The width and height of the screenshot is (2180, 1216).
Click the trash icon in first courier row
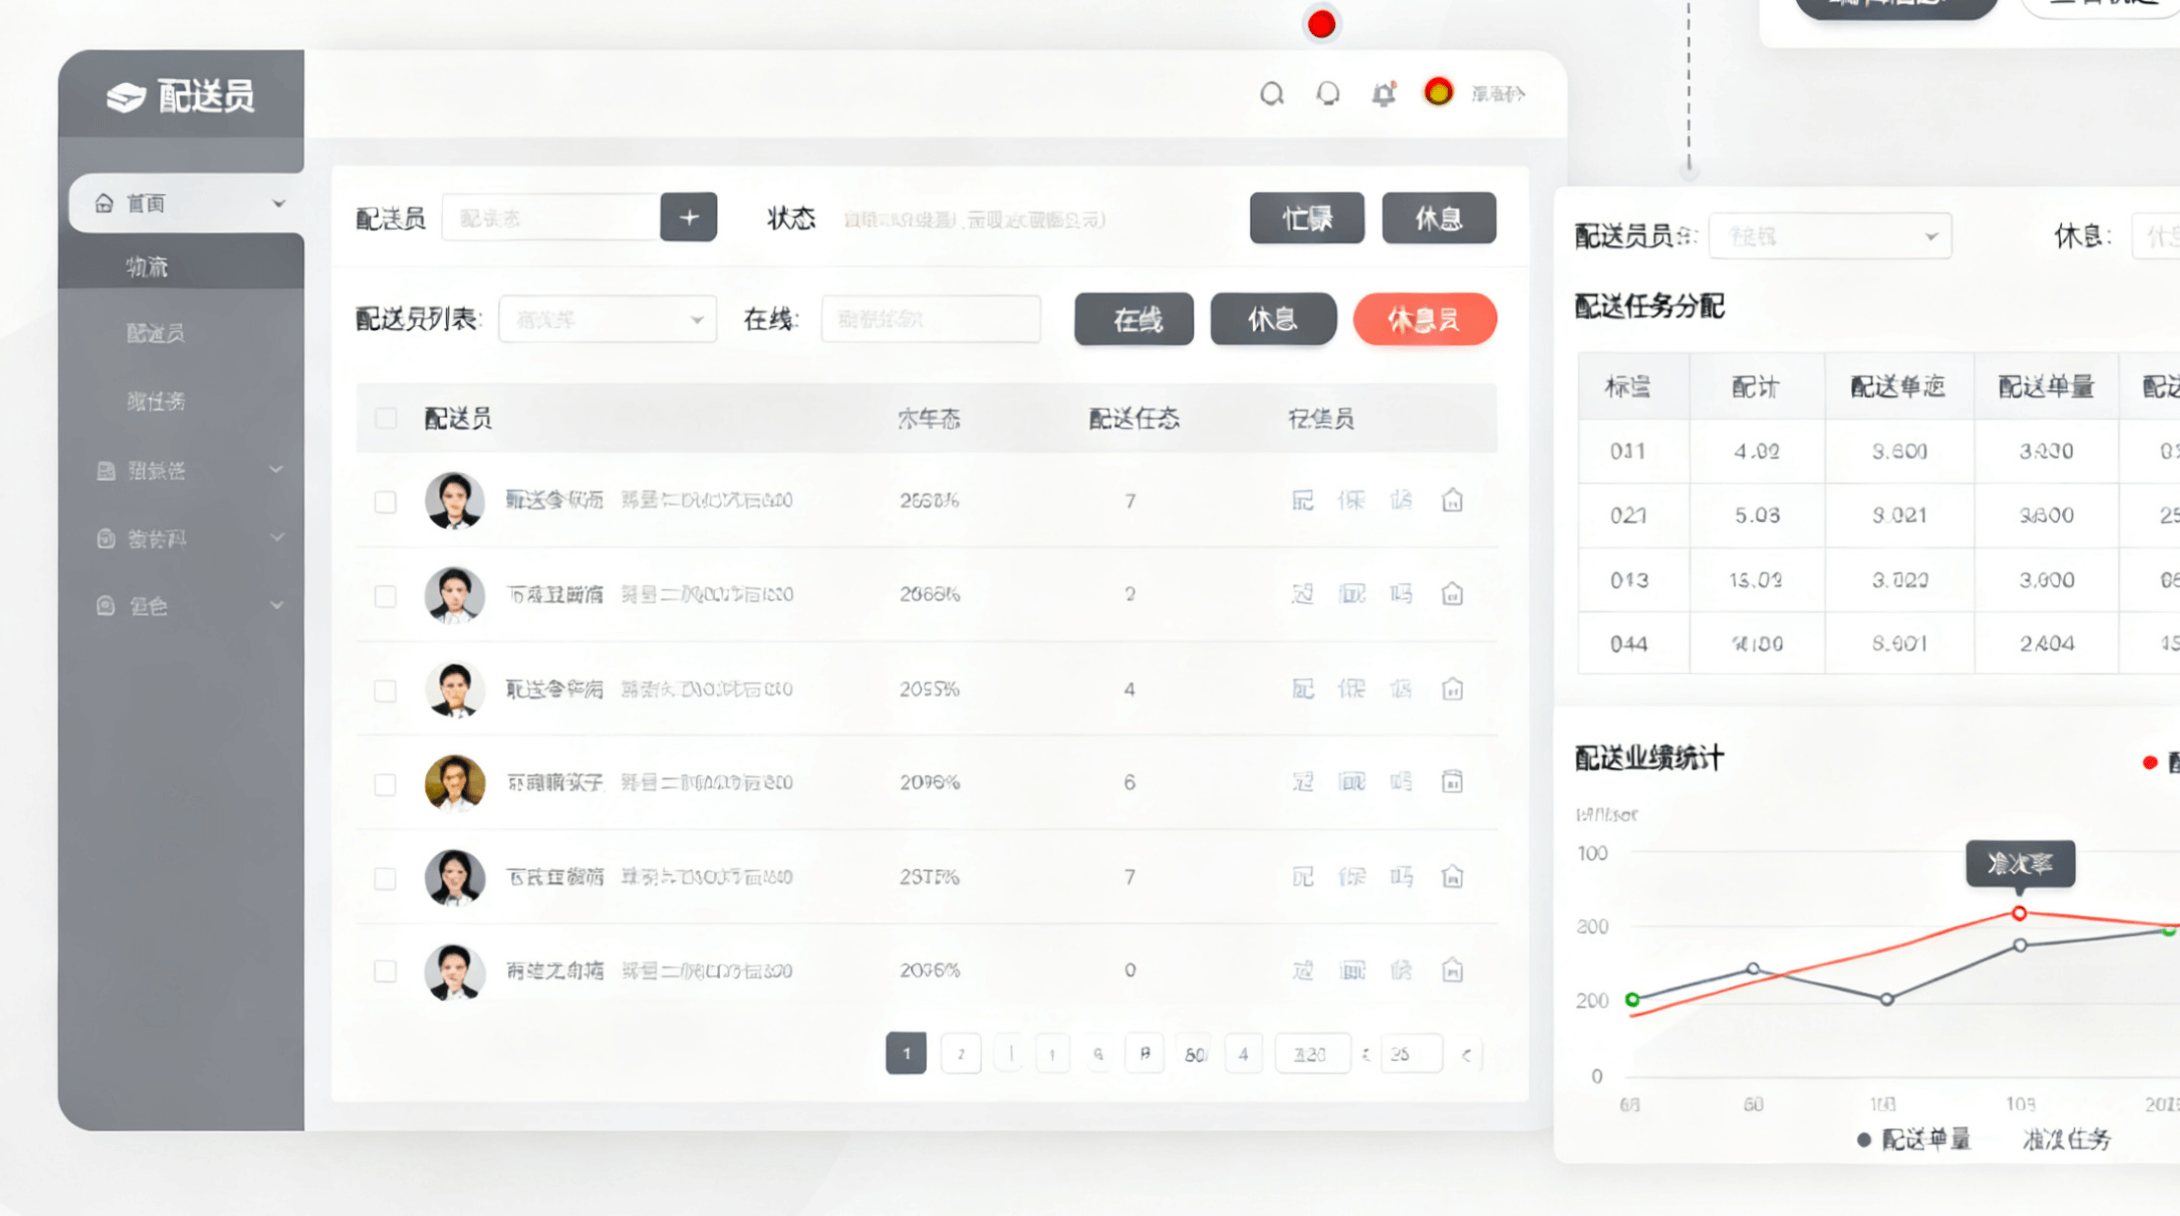tap(1452, 500)
